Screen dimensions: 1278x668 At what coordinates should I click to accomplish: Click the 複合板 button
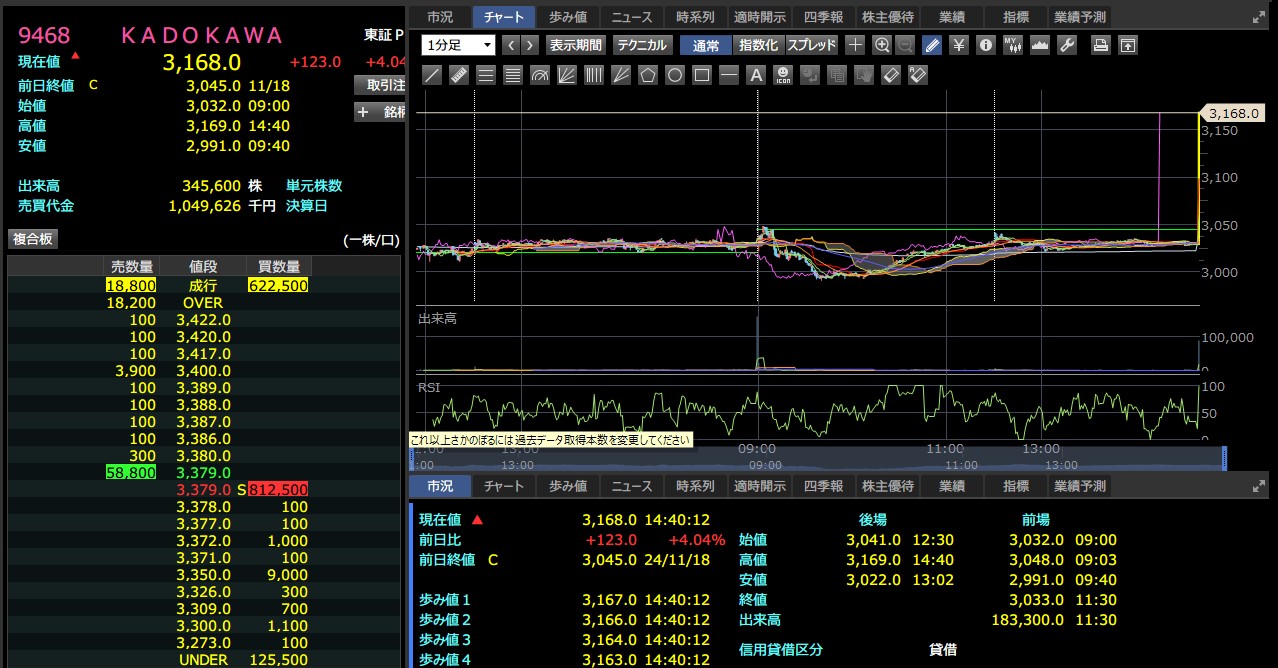33,239
